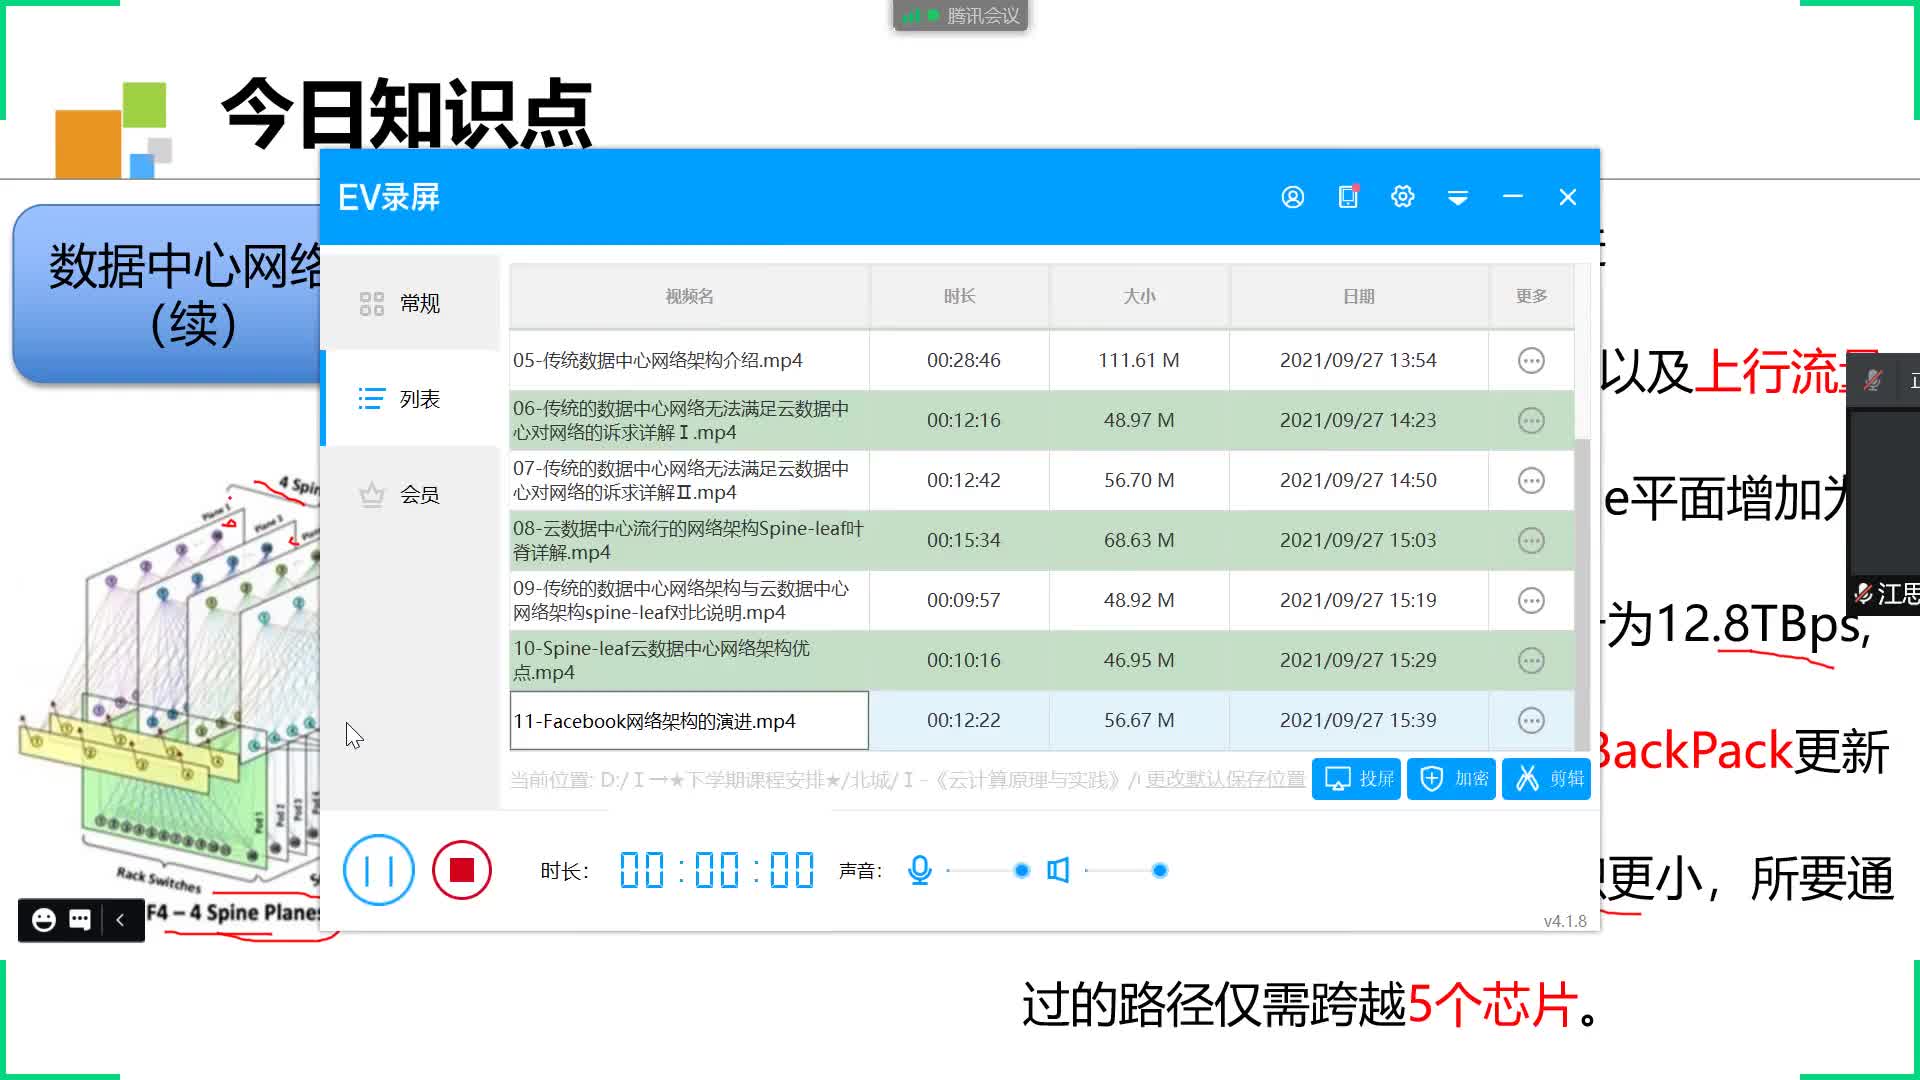Adjust the speaker volume slider
1920x1080 pixels.
(x=1126, y=870)
